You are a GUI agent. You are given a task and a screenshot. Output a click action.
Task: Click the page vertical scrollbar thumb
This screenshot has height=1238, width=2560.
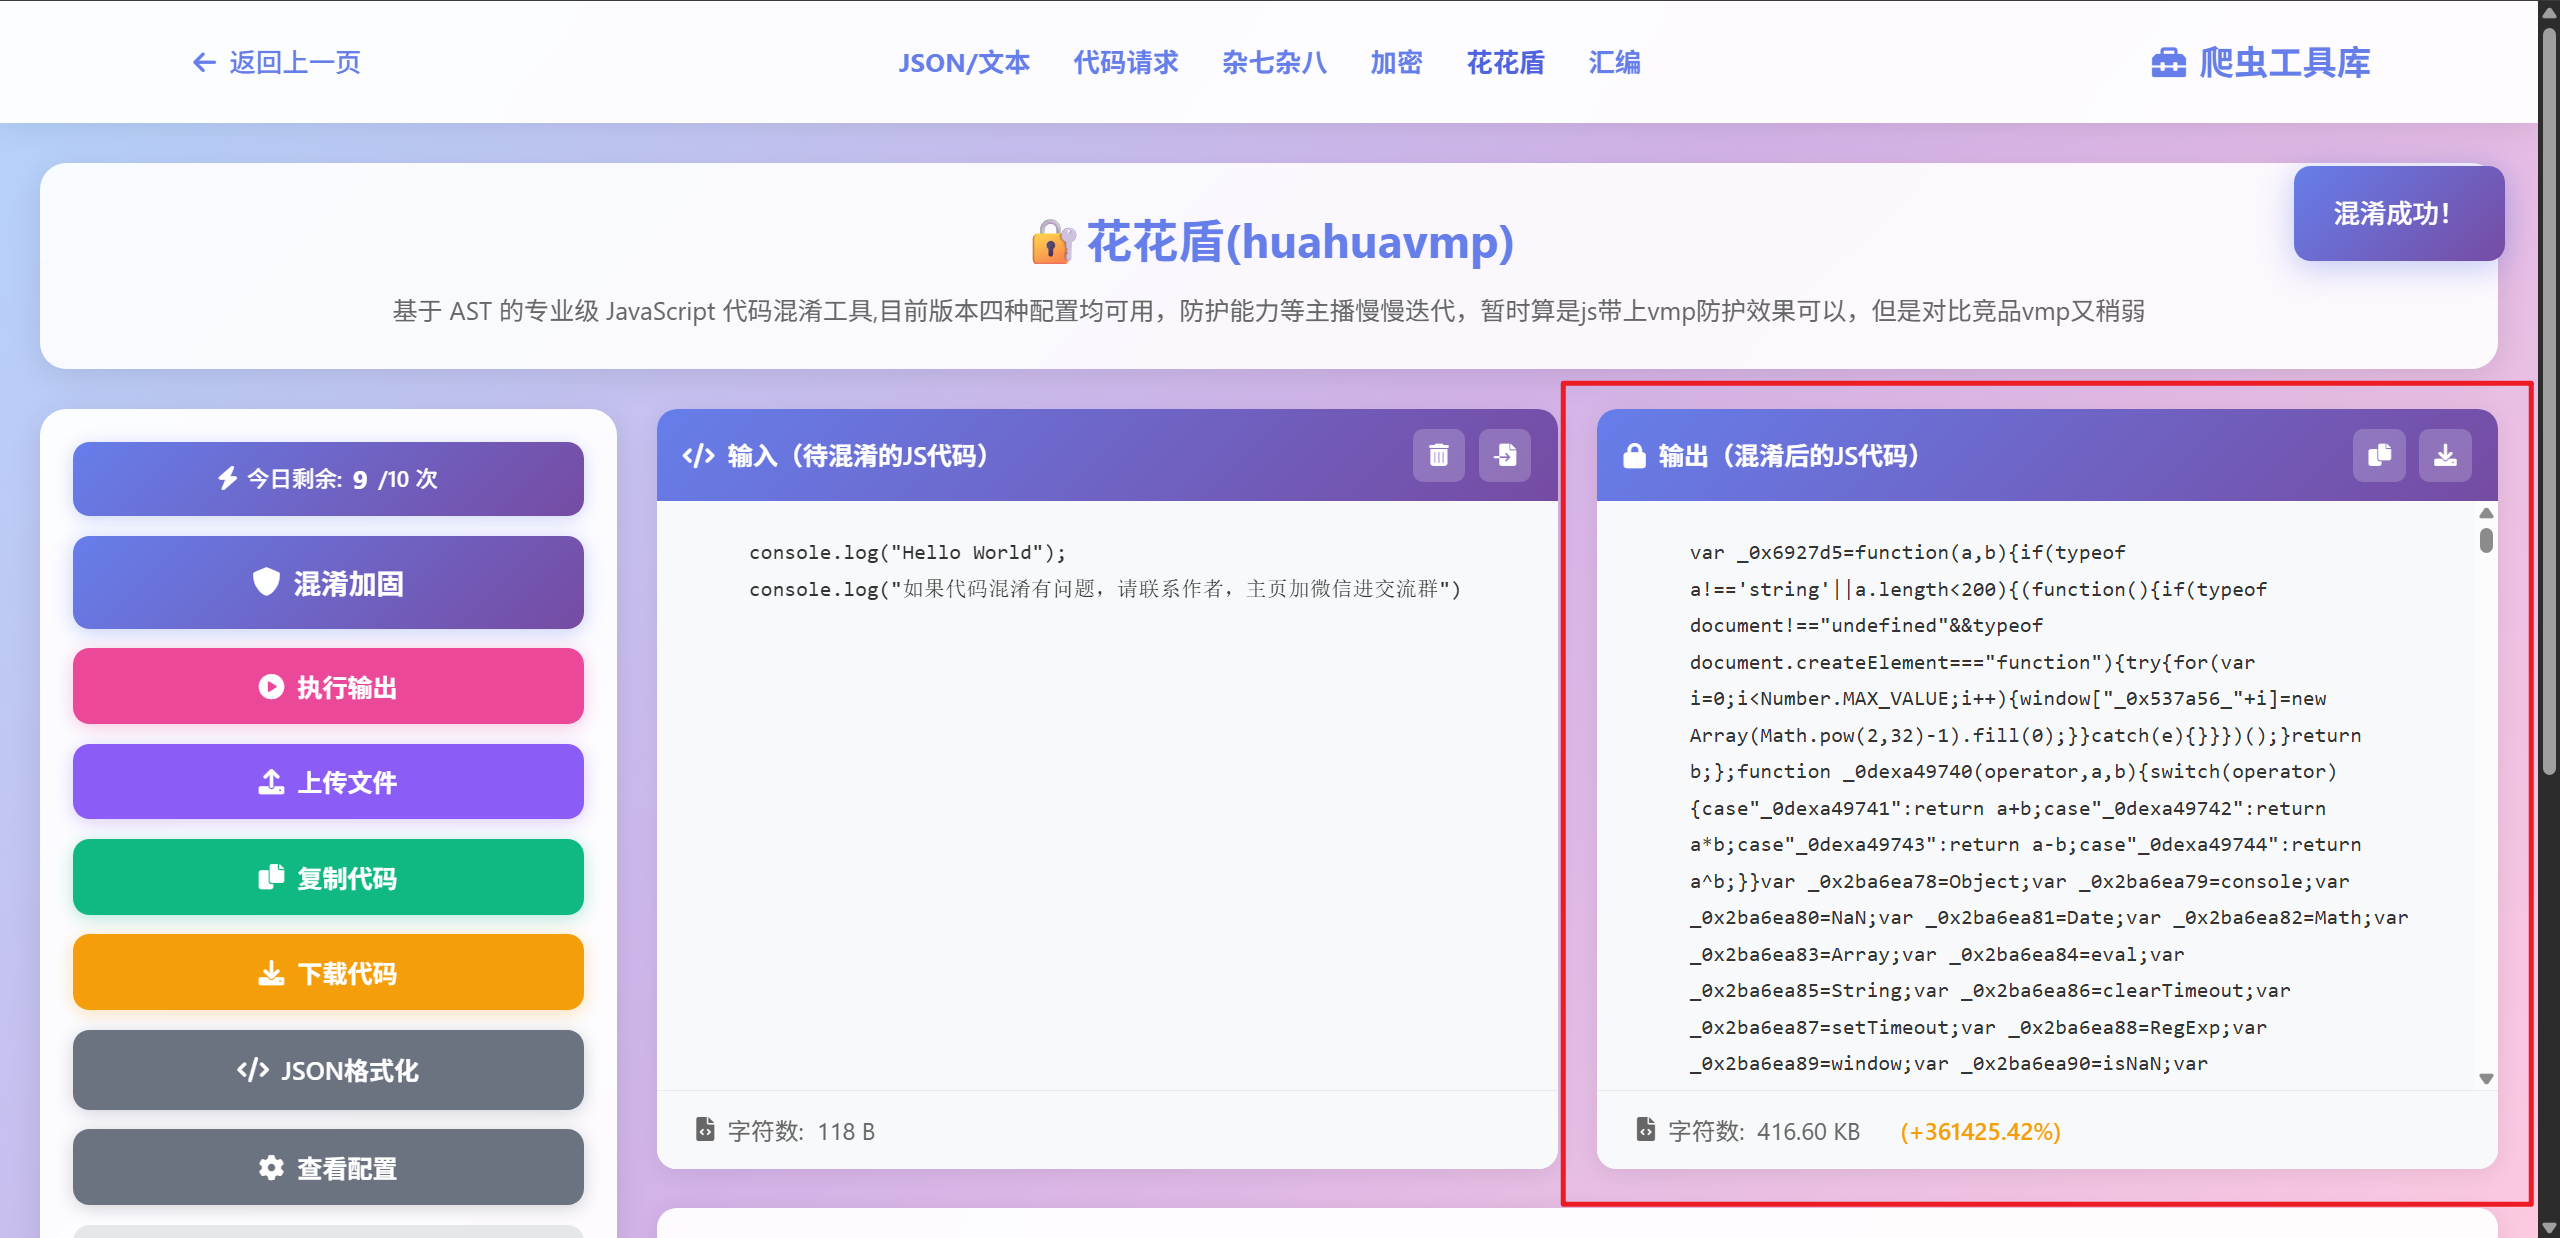click(2549, 400)
